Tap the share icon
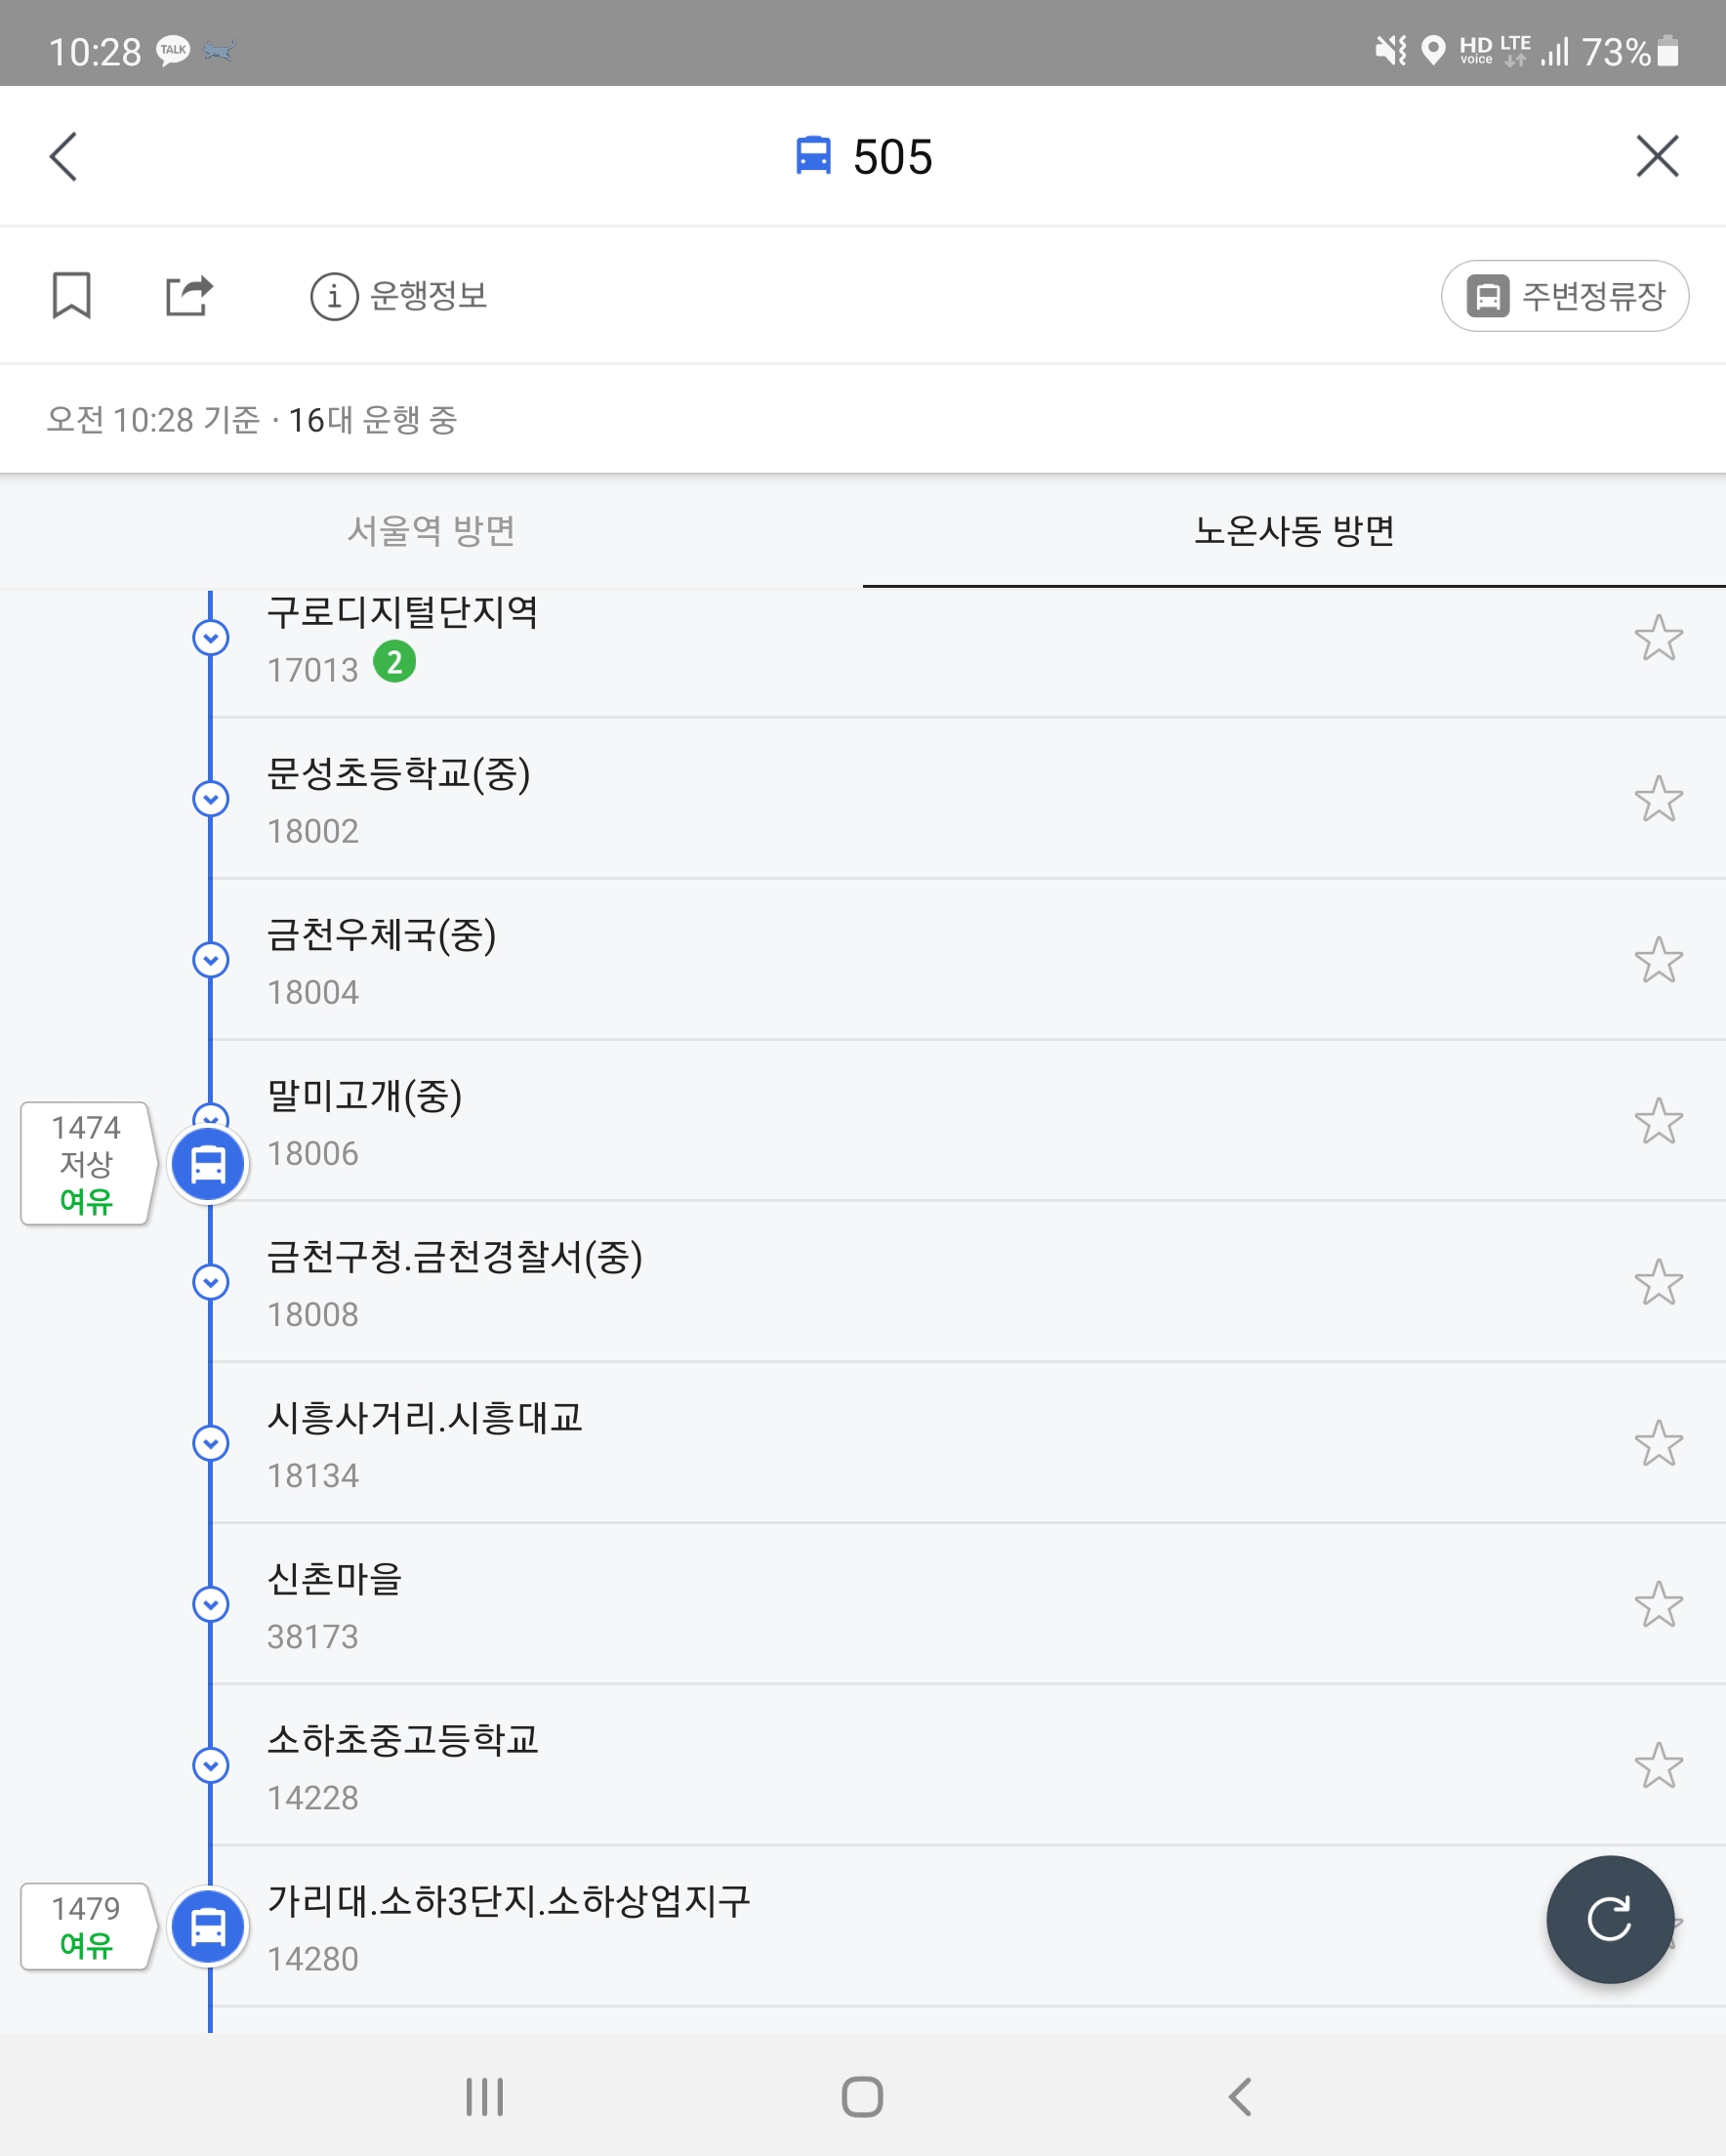 coord(188,295)
